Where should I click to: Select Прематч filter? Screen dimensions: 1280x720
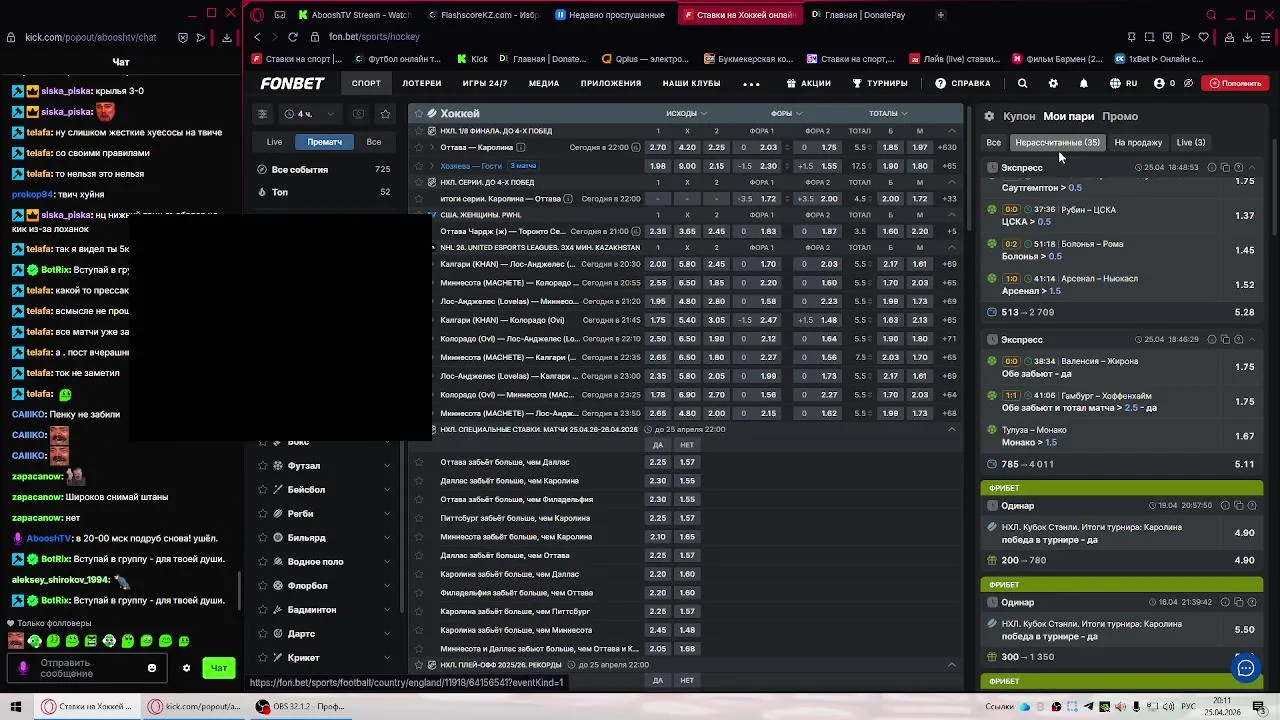tap(325, 142)
